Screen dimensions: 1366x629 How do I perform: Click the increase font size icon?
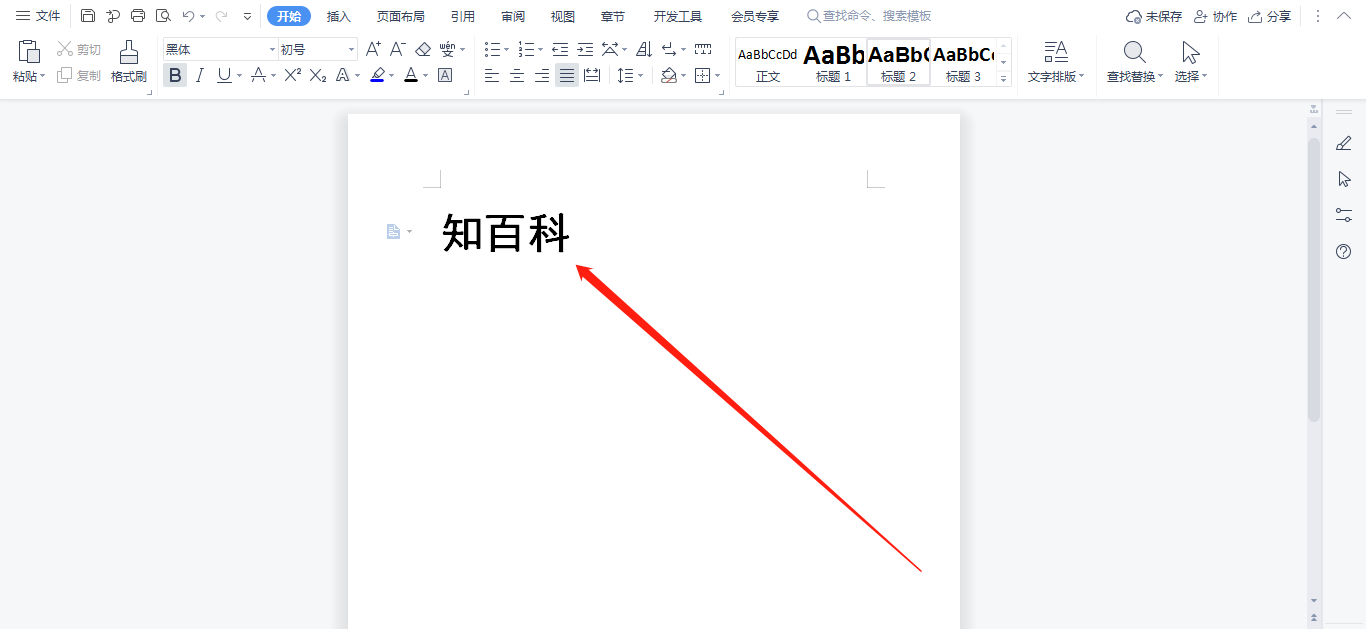coord(373,49)
